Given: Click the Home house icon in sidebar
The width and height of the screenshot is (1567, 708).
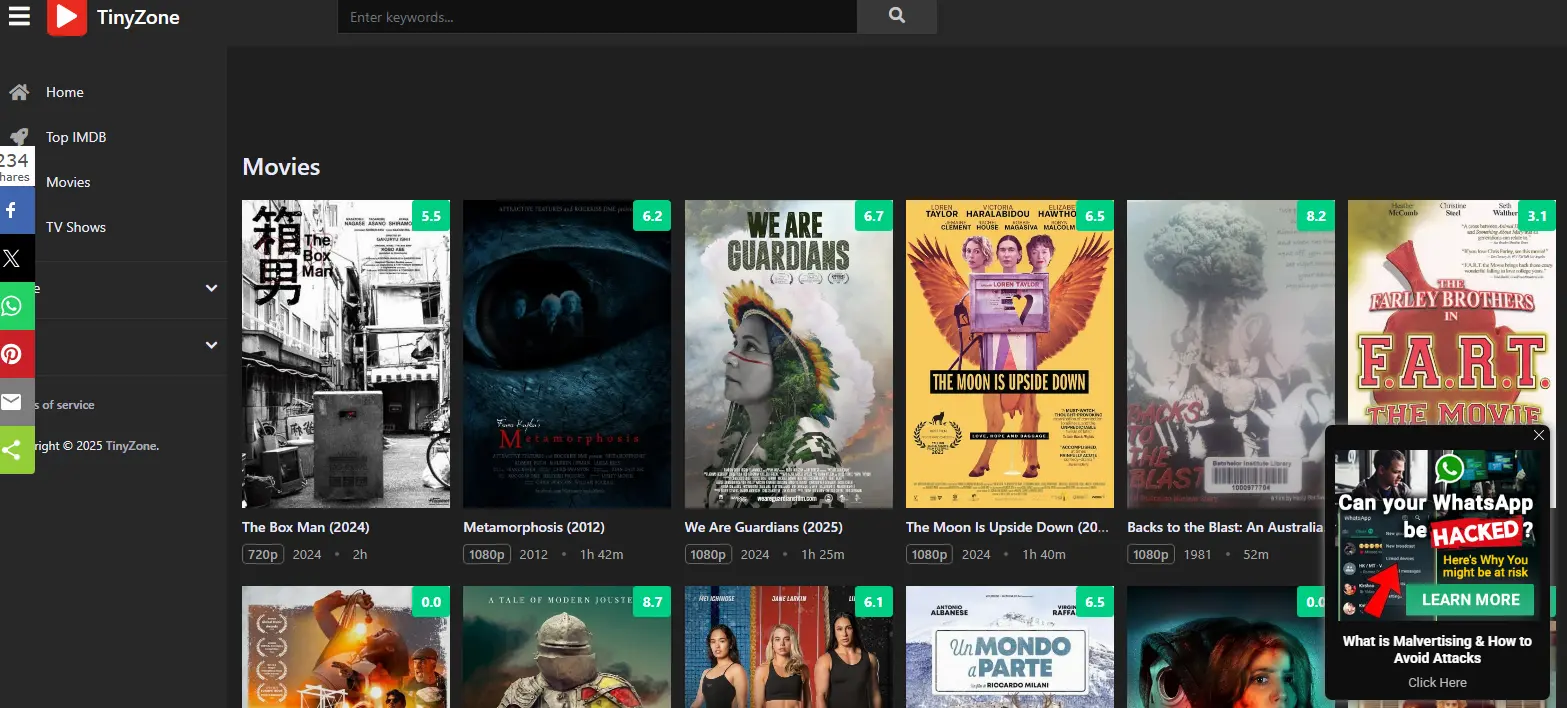Looking at the screenshot, I should 19,92.
